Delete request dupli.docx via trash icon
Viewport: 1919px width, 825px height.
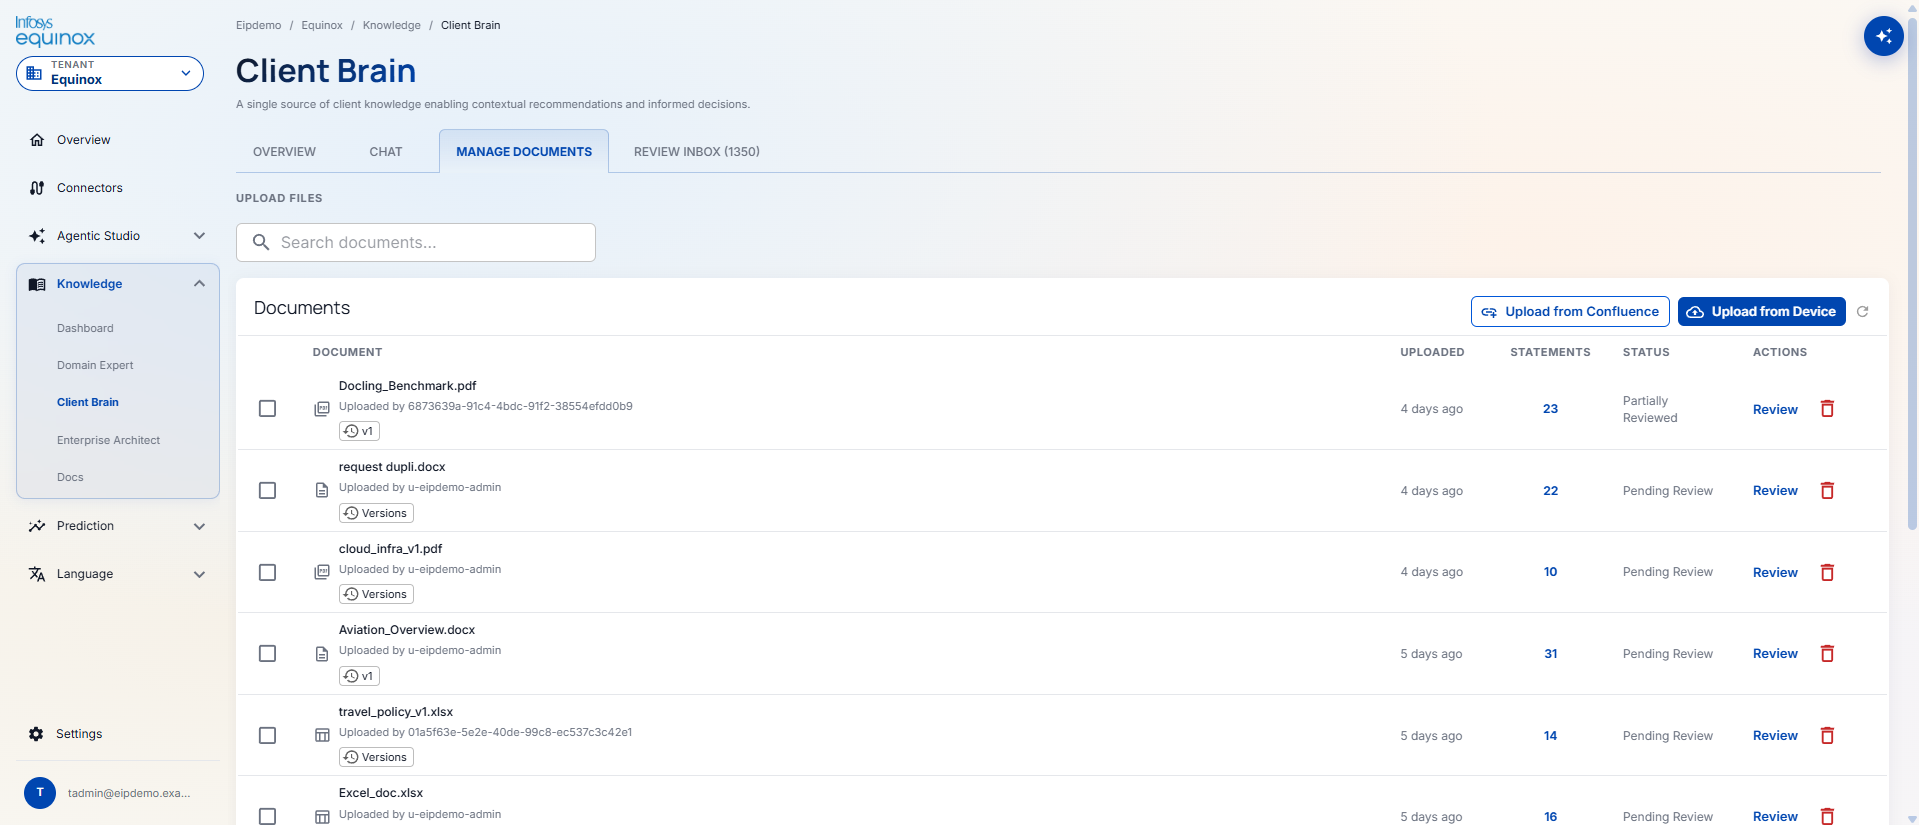[1827, 491]
